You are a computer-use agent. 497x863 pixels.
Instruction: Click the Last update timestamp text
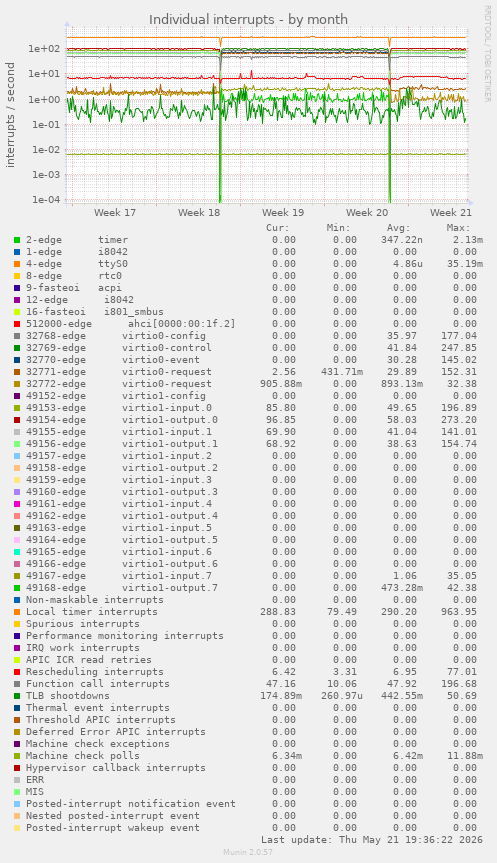point(372,840)
